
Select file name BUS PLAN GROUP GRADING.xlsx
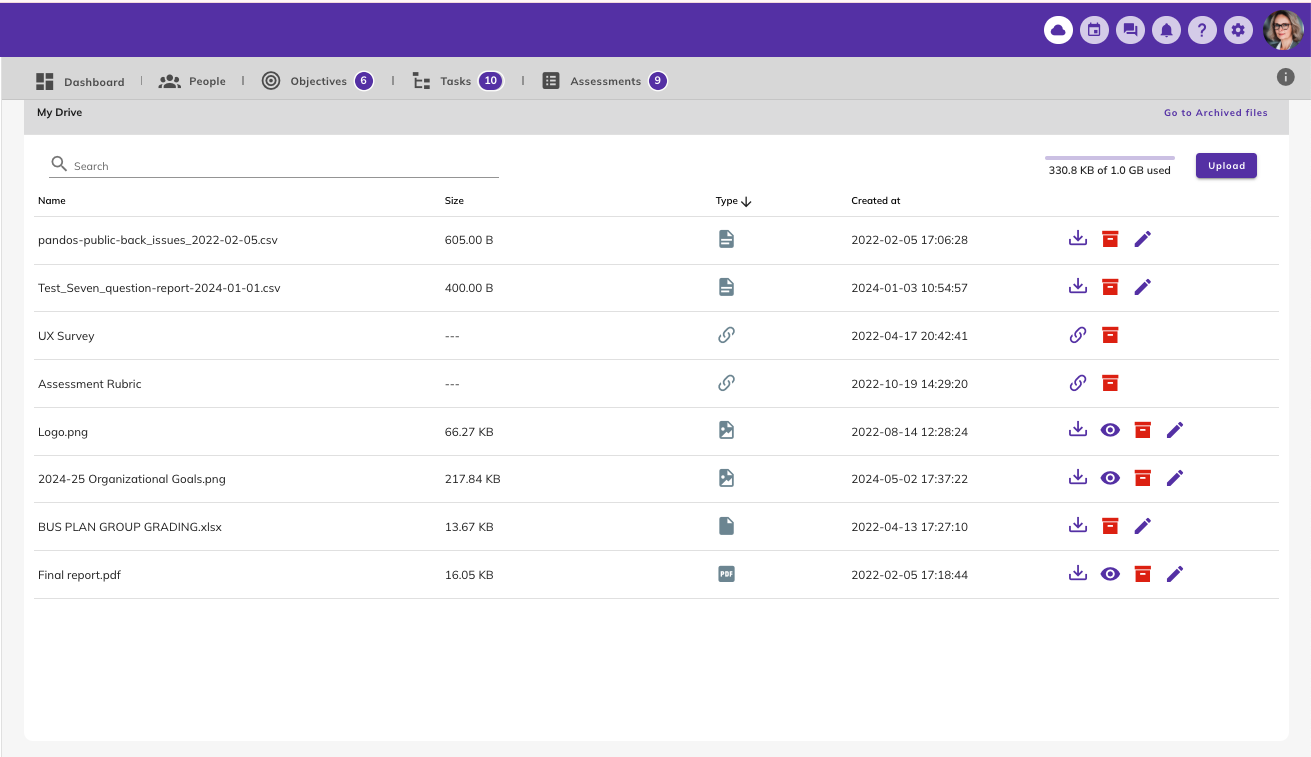130,527
